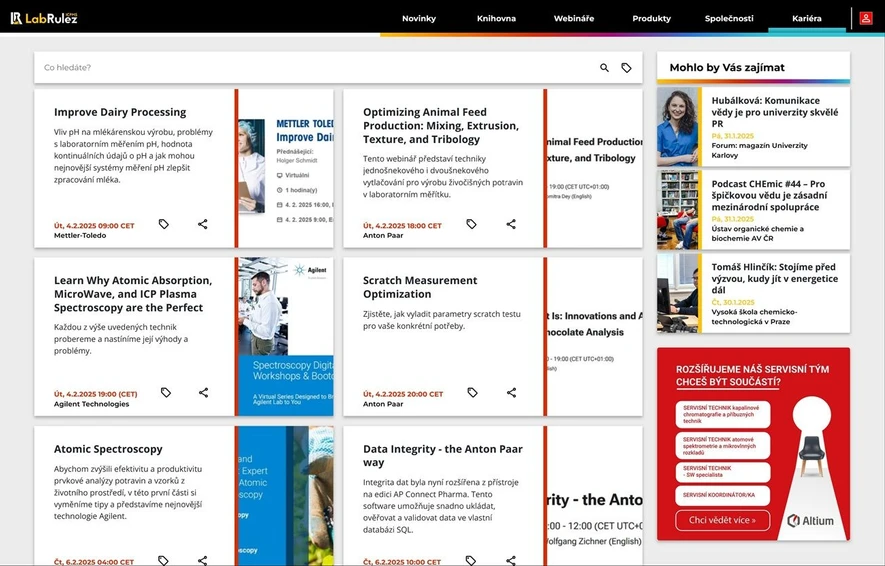Click Mettler-Toledo company name
885x566 pixels.
[80, 235]
